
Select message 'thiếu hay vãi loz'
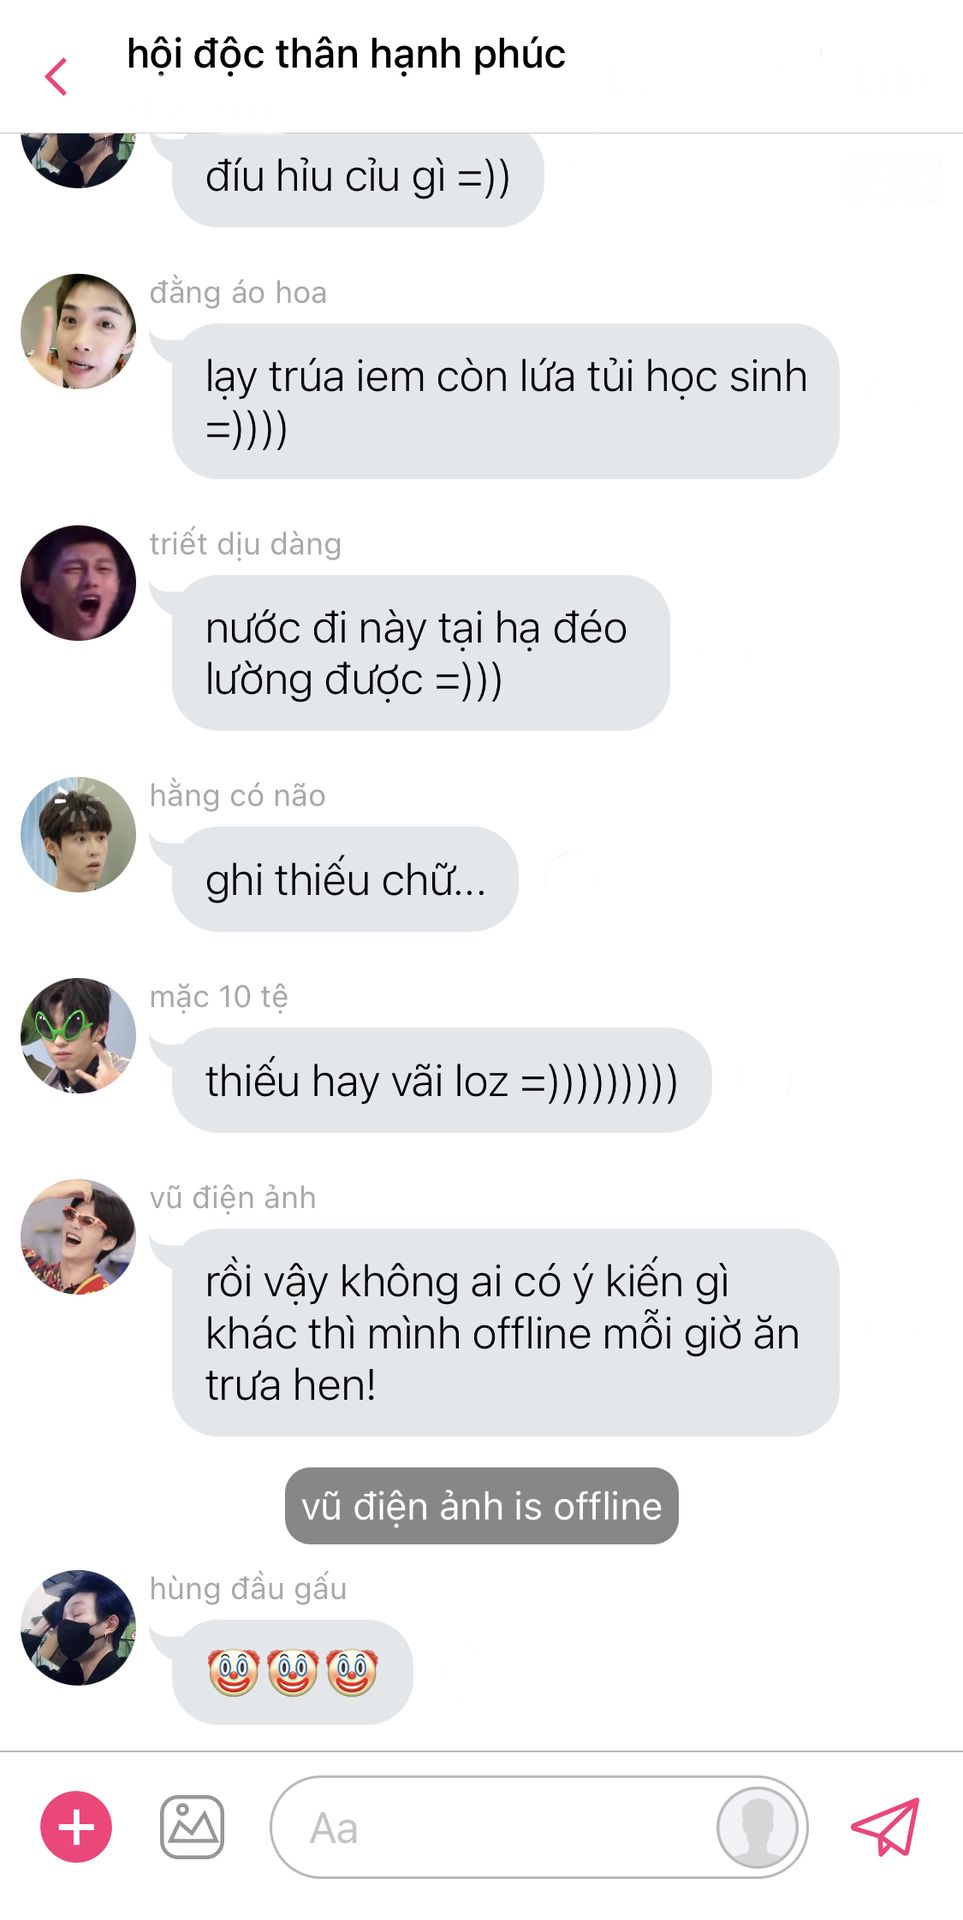coord(441,1080)
